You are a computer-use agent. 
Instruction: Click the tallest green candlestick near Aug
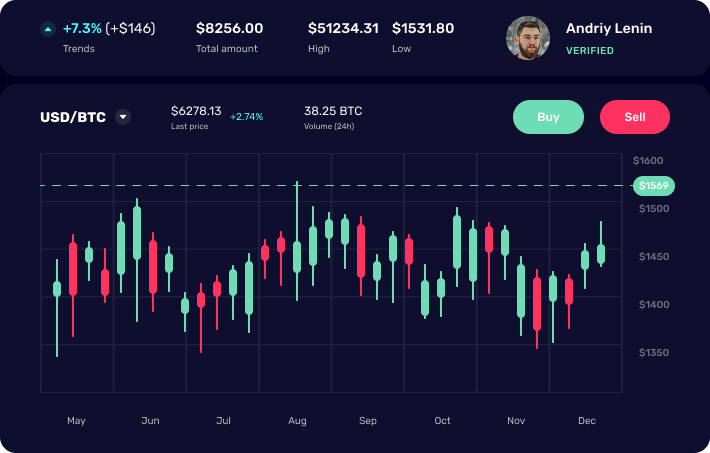[297, 241]
